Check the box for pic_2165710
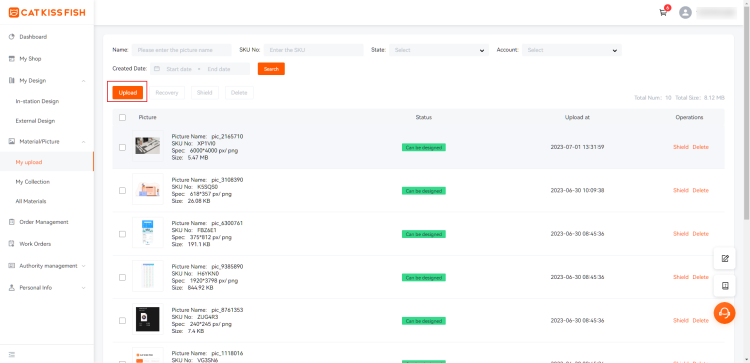Image resolution: width=750 pixels, height=363 pixels. tap(122, 147)
